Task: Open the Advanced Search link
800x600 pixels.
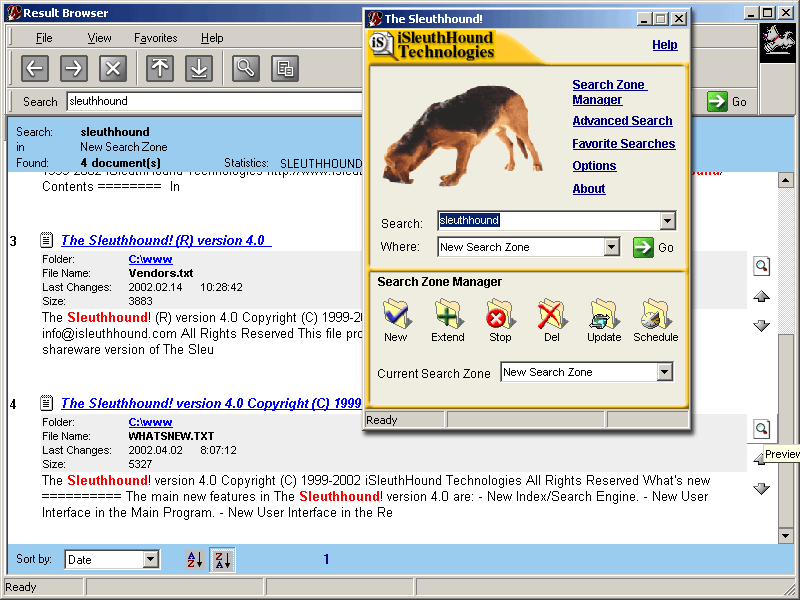Action: click(622, 121)
